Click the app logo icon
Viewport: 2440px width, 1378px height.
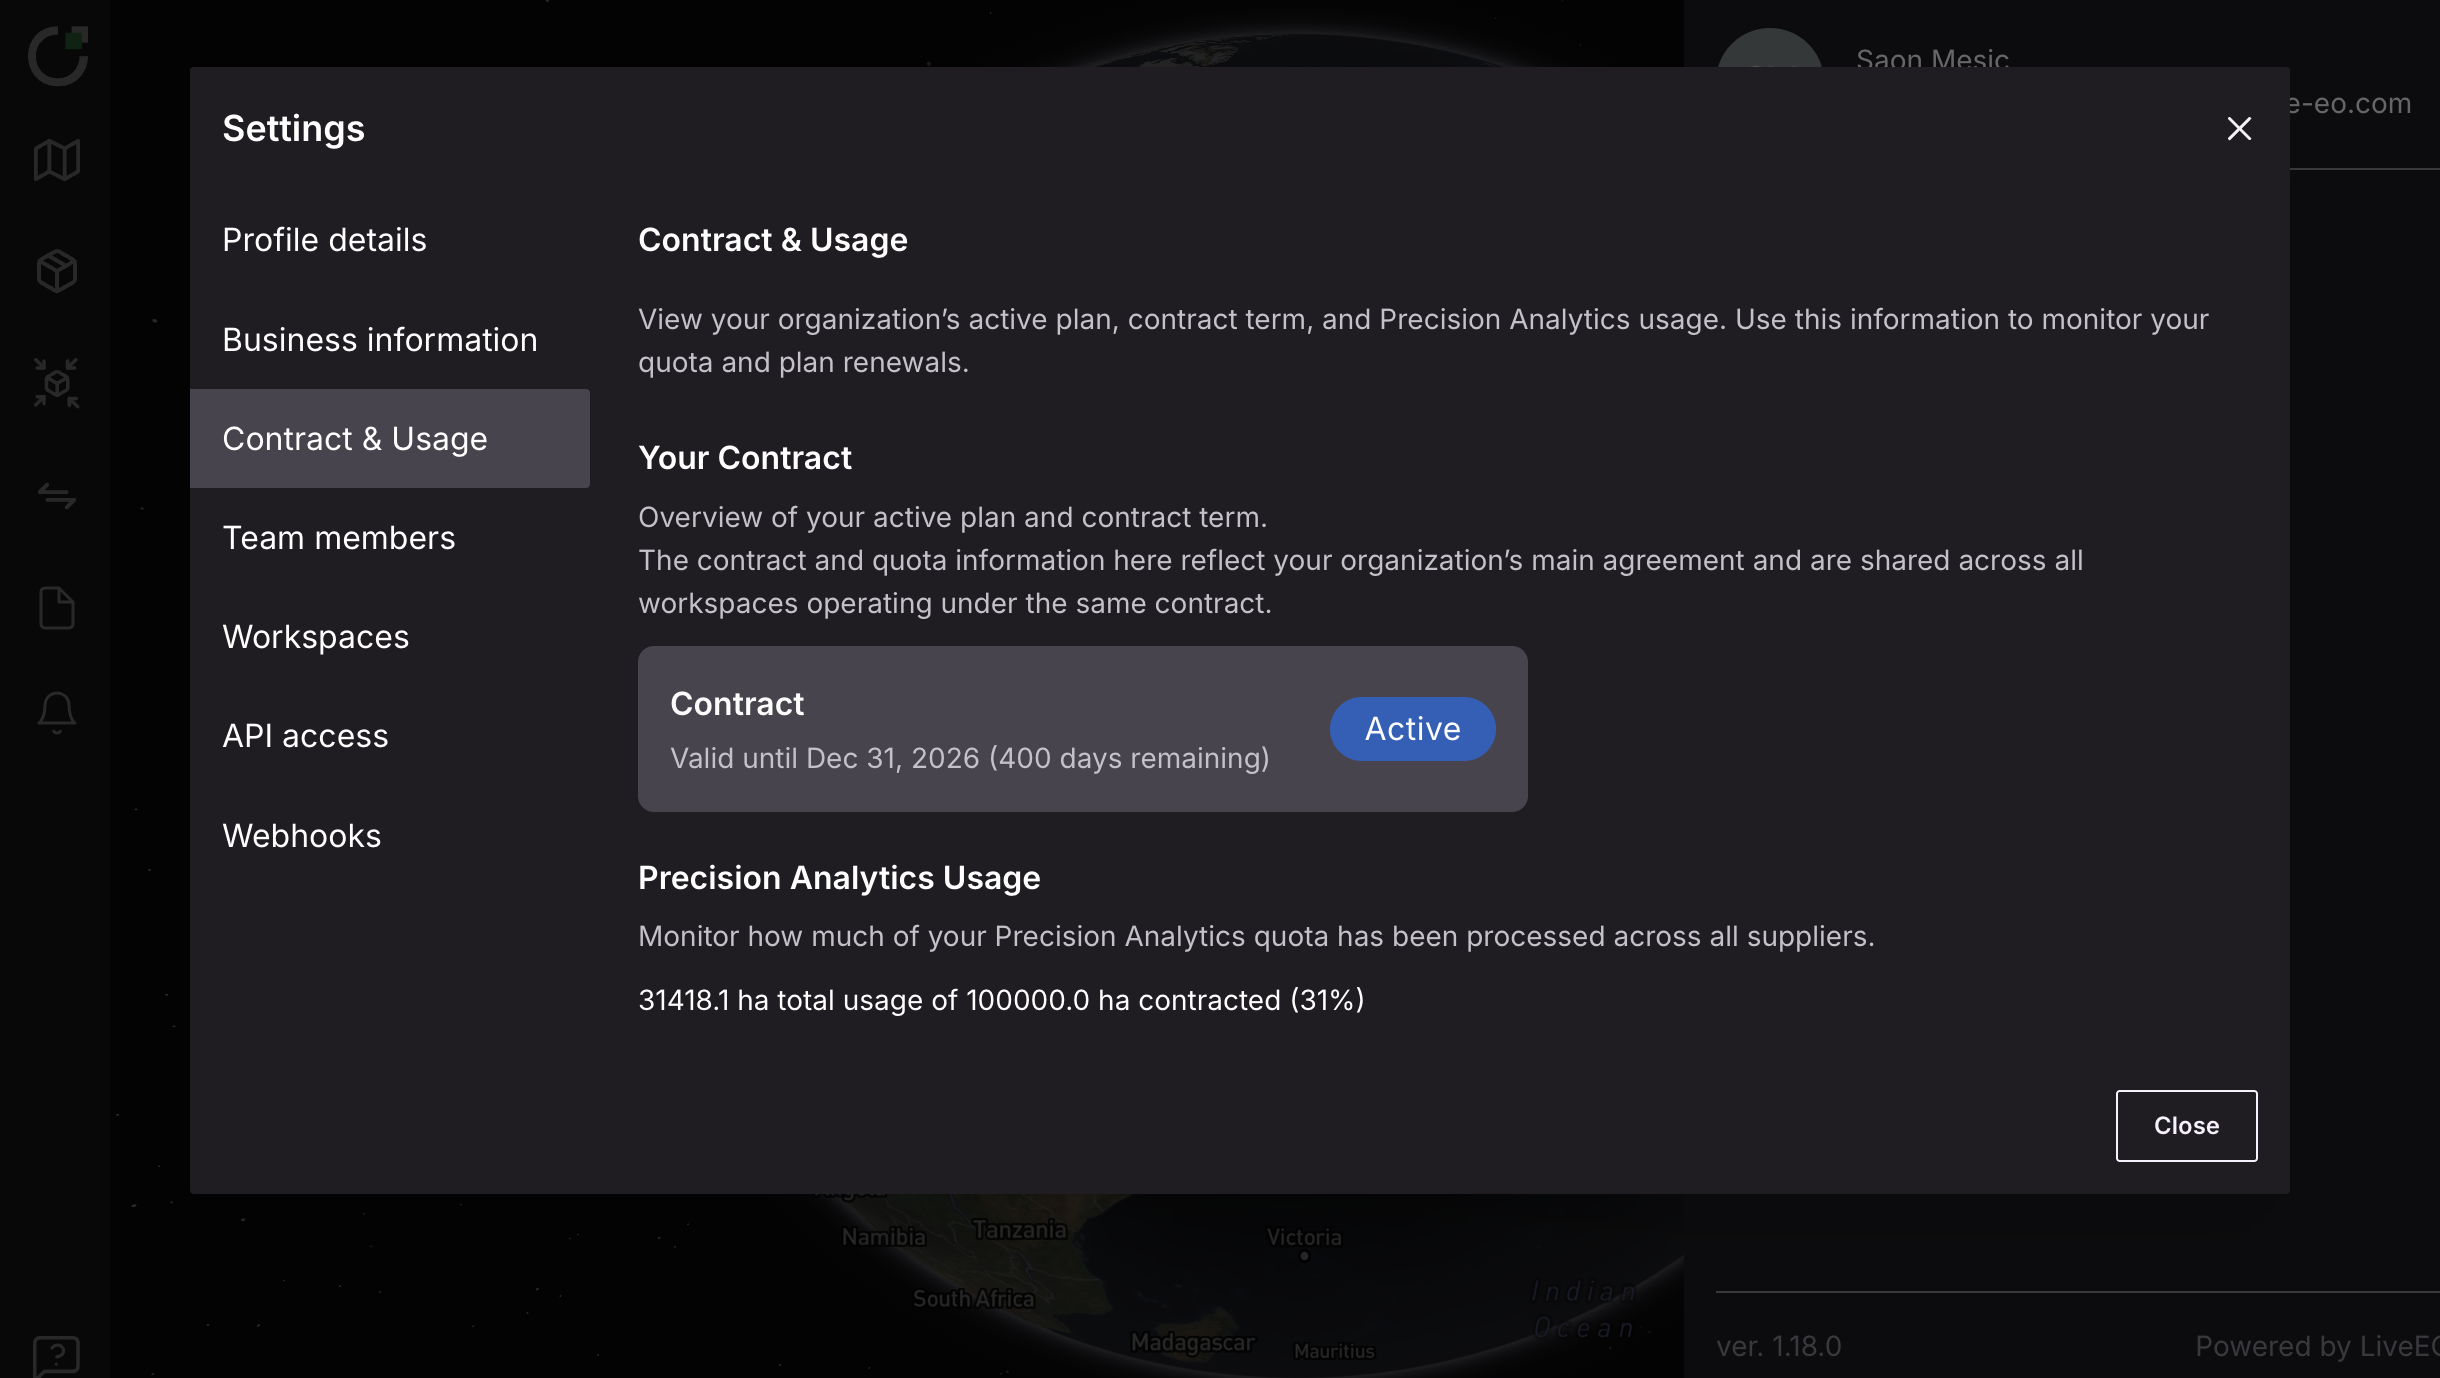pos(57,55)
